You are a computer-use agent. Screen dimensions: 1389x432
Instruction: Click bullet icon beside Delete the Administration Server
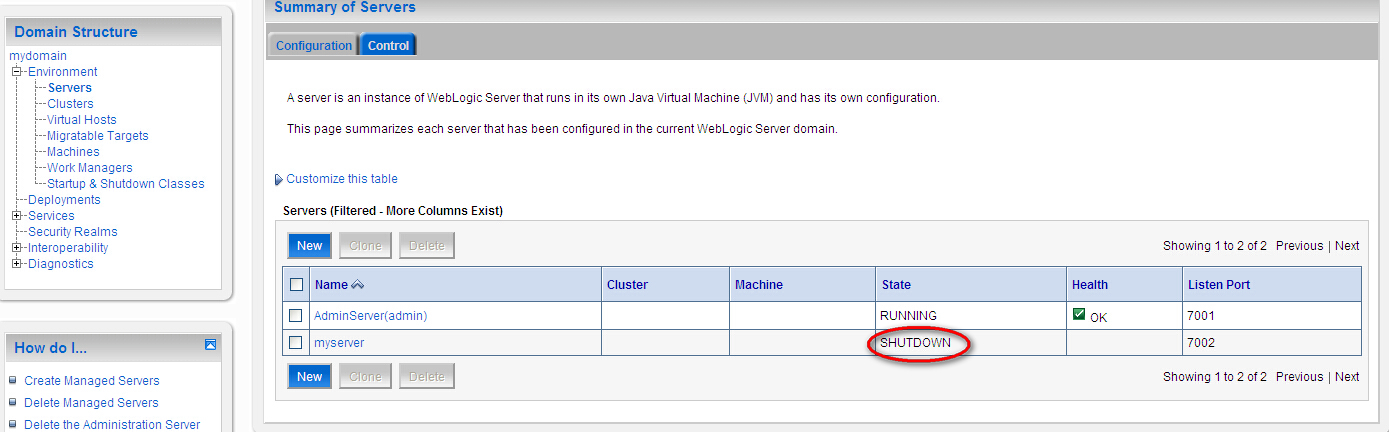(13, 425)
